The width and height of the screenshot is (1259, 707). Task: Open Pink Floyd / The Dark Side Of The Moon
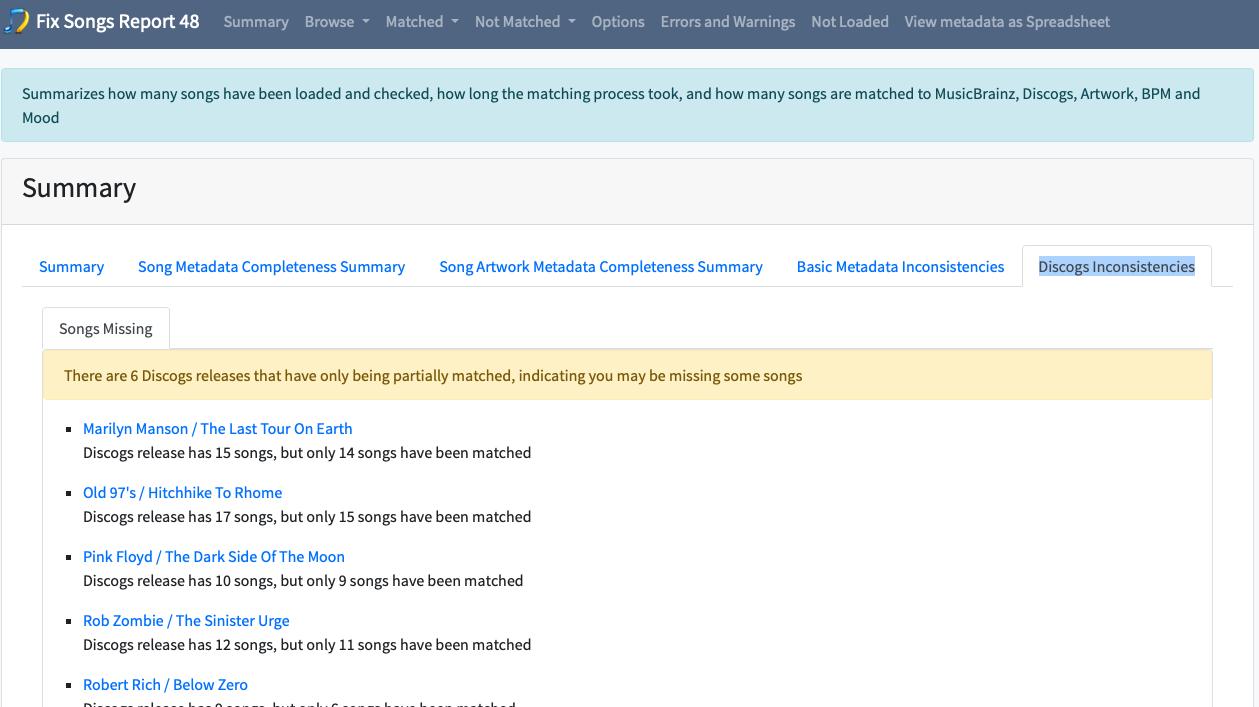(x=214, y=556)
